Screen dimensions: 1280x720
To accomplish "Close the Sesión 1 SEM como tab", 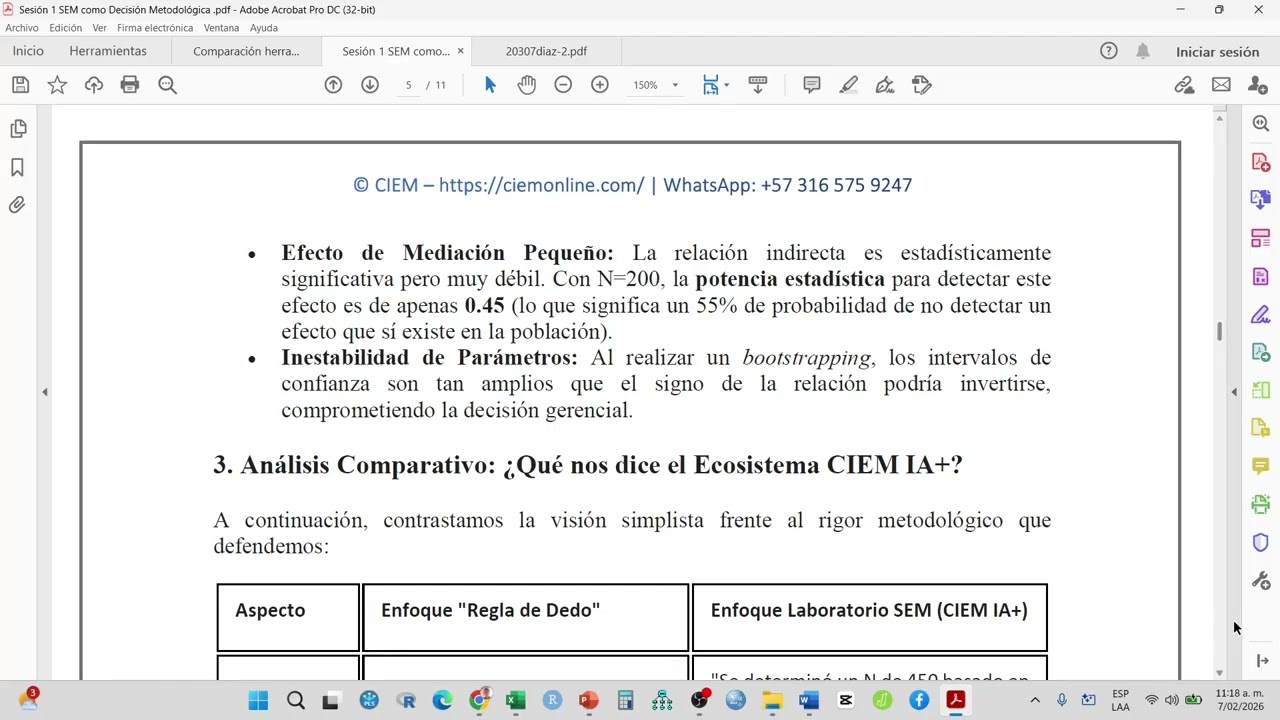I will point(461,51).
